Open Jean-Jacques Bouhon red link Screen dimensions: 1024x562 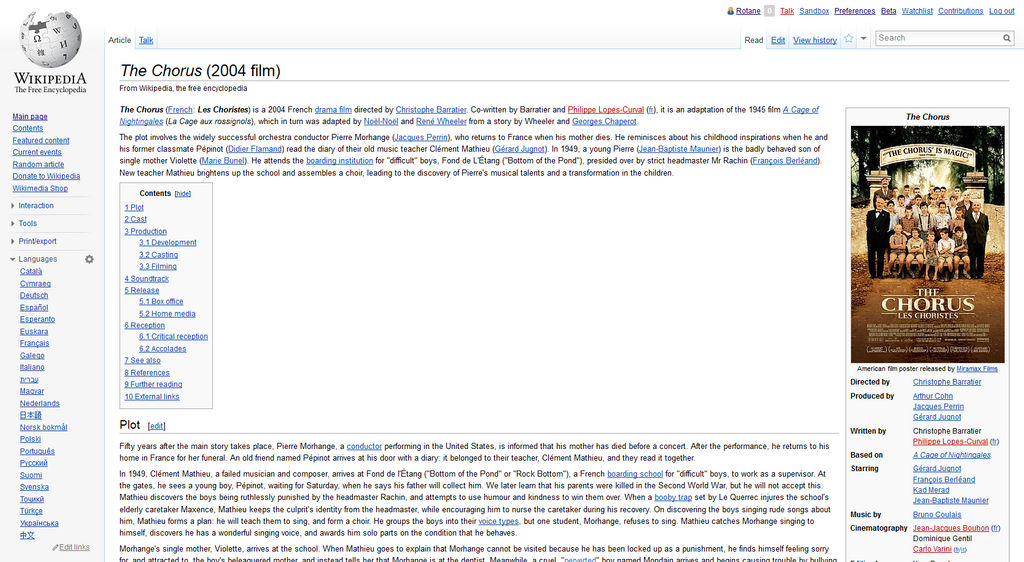[x=951, y=528]
